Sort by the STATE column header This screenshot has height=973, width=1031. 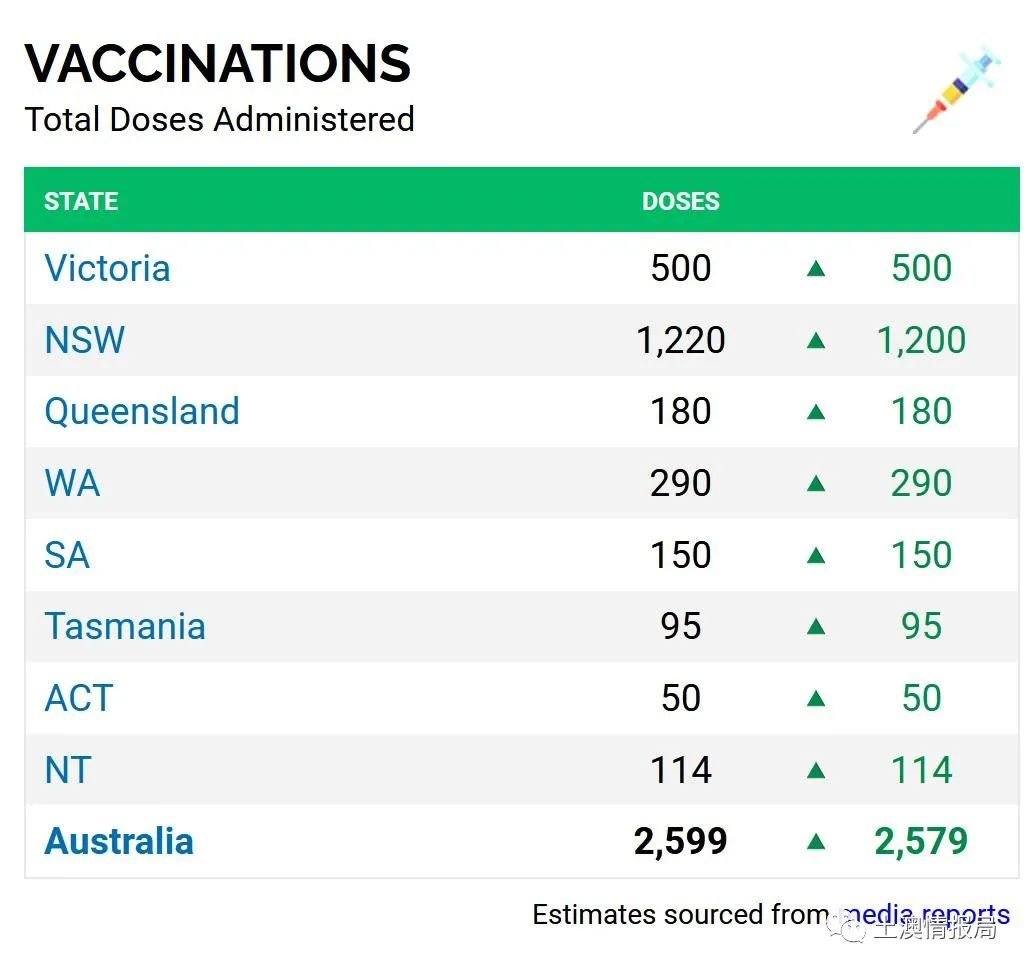tap(81, 201)
